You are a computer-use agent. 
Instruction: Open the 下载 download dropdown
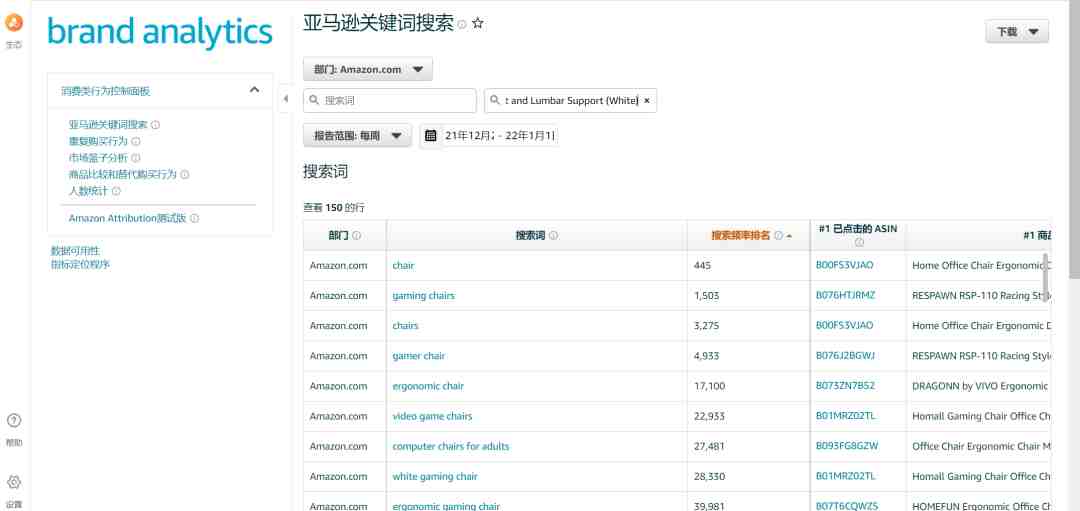pos(1017,32)
